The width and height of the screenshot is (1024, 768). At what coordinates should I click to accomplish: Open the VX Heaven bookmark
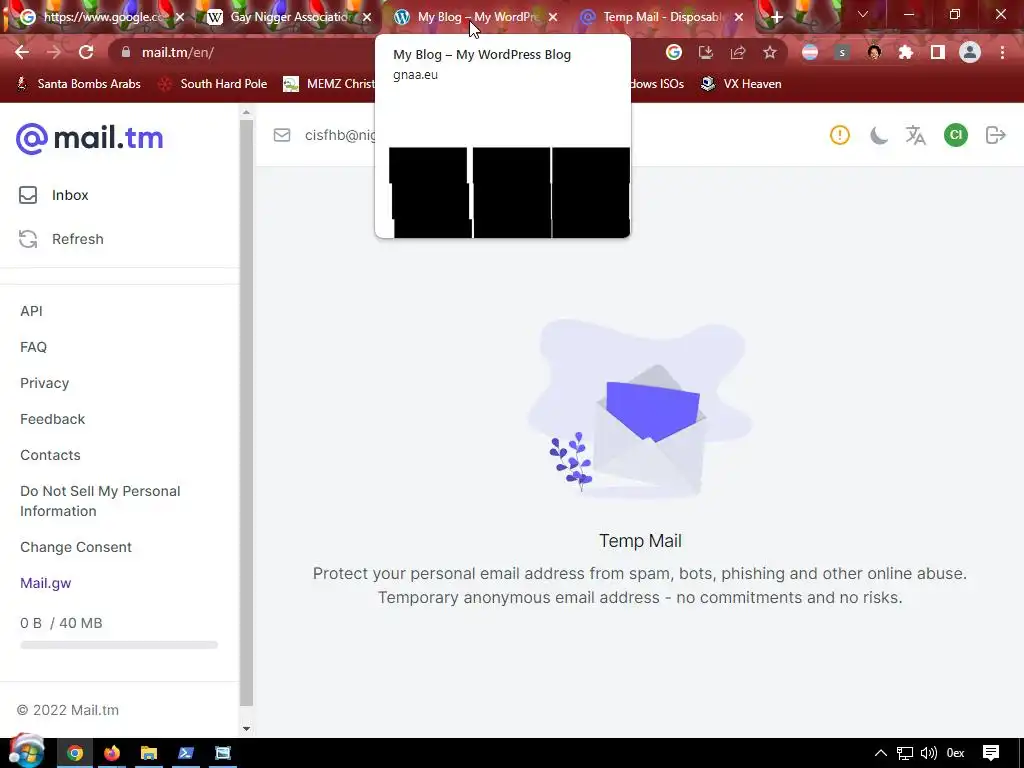(x=741, y=84)
